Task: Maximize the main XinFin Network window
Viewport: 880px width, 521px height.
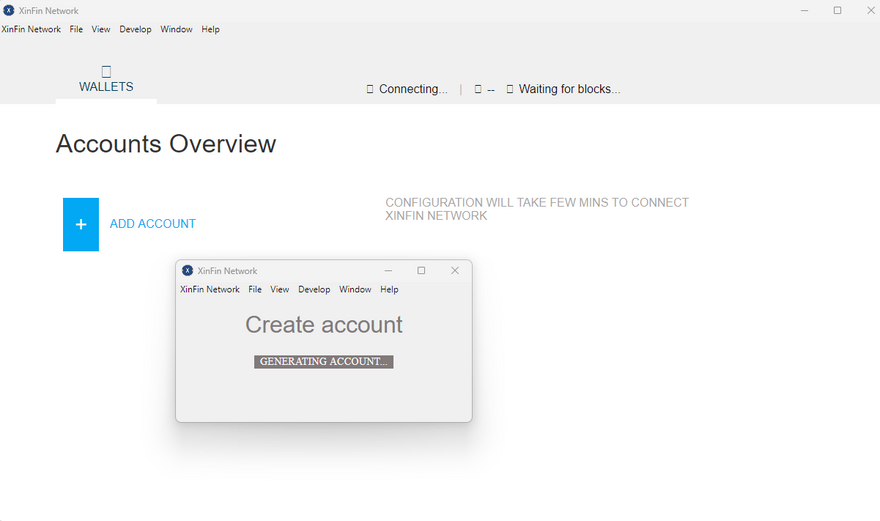Action: 837,10
